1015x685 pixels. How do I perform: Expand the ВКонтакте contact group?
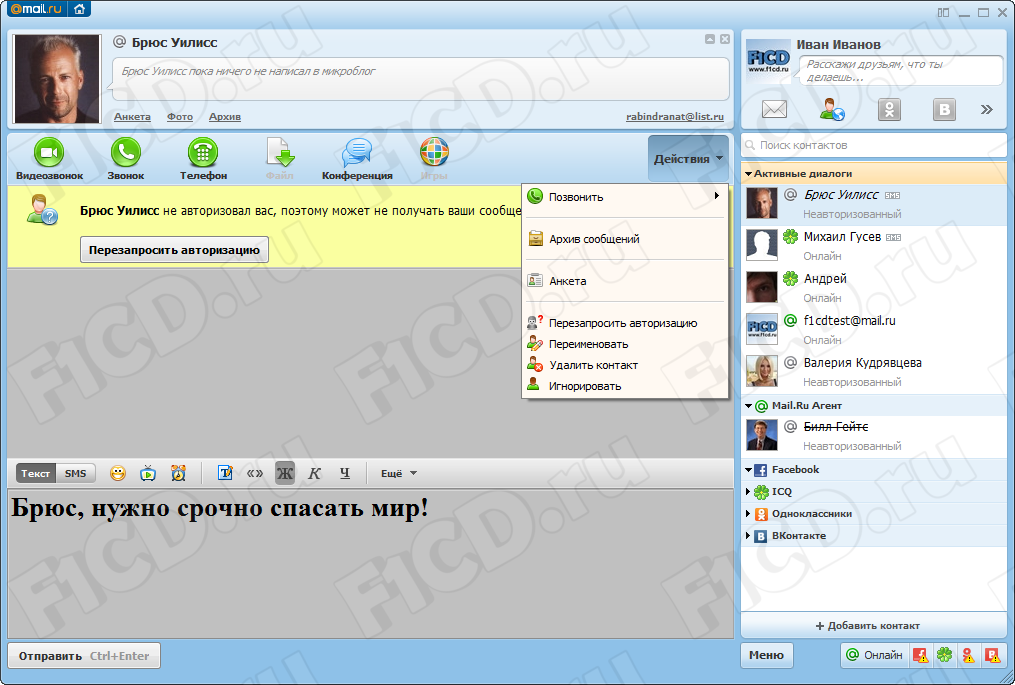tap(748, 536)
